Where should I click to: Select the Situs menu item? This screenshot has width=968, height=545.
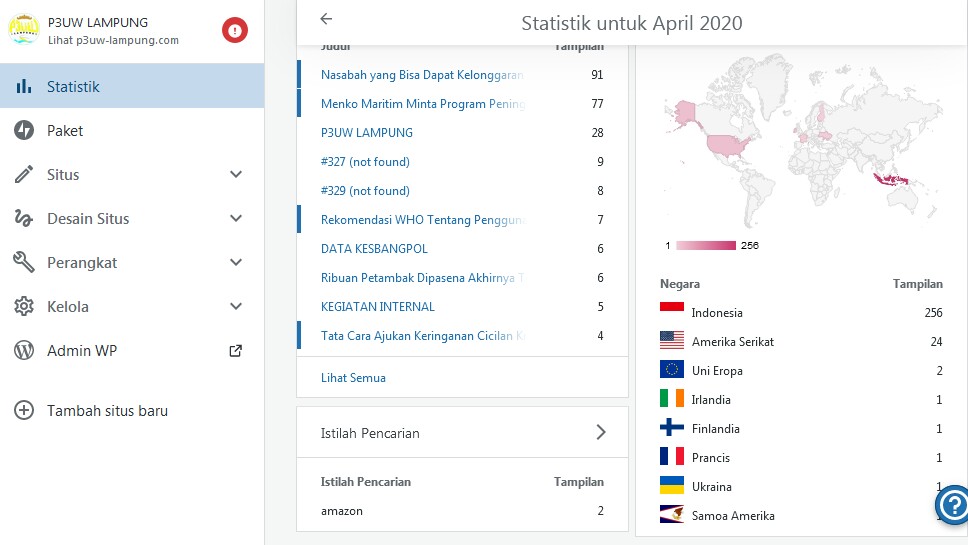(x=132, y=175)
